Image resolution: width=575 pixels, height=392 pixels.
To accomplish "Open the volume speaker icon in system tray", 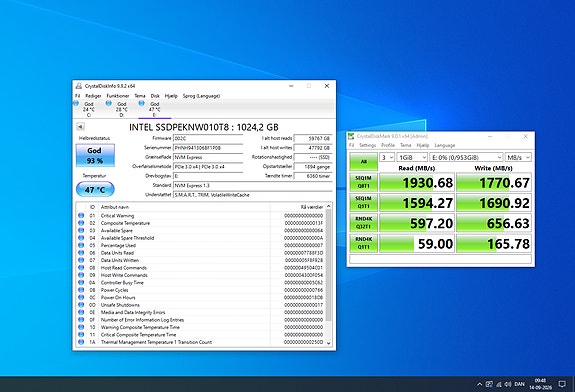I will point(508,384).
